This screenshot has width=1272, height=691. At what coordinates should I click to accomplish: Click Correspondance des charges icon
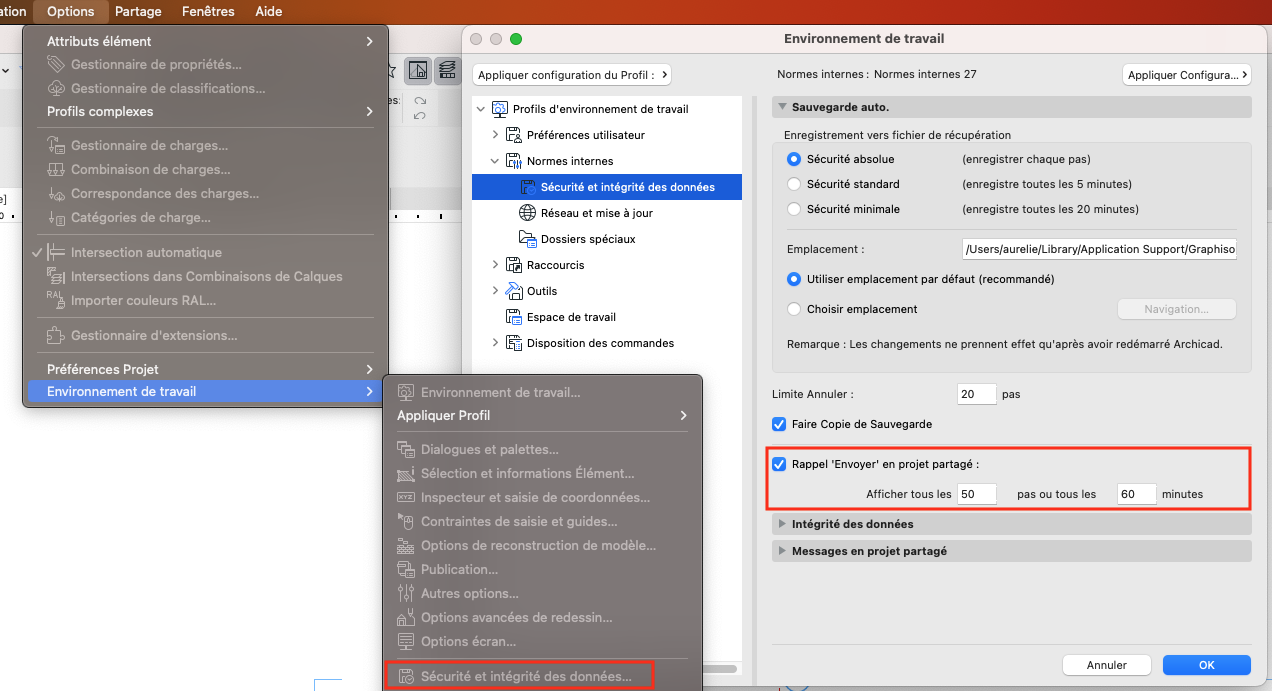pos(56,194)
